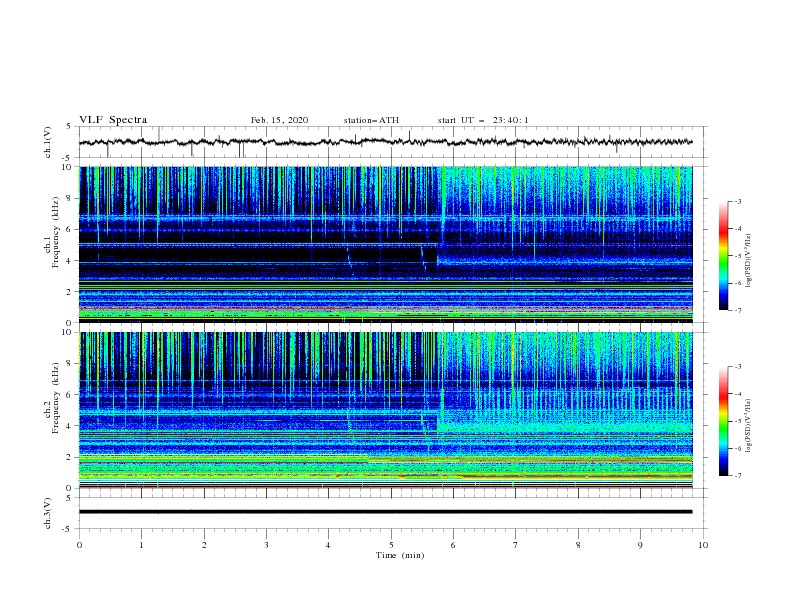This screenshot has width=792, height=612.
Task: Click the lower log(PSD) colorbar label
Action: (748, 425)
